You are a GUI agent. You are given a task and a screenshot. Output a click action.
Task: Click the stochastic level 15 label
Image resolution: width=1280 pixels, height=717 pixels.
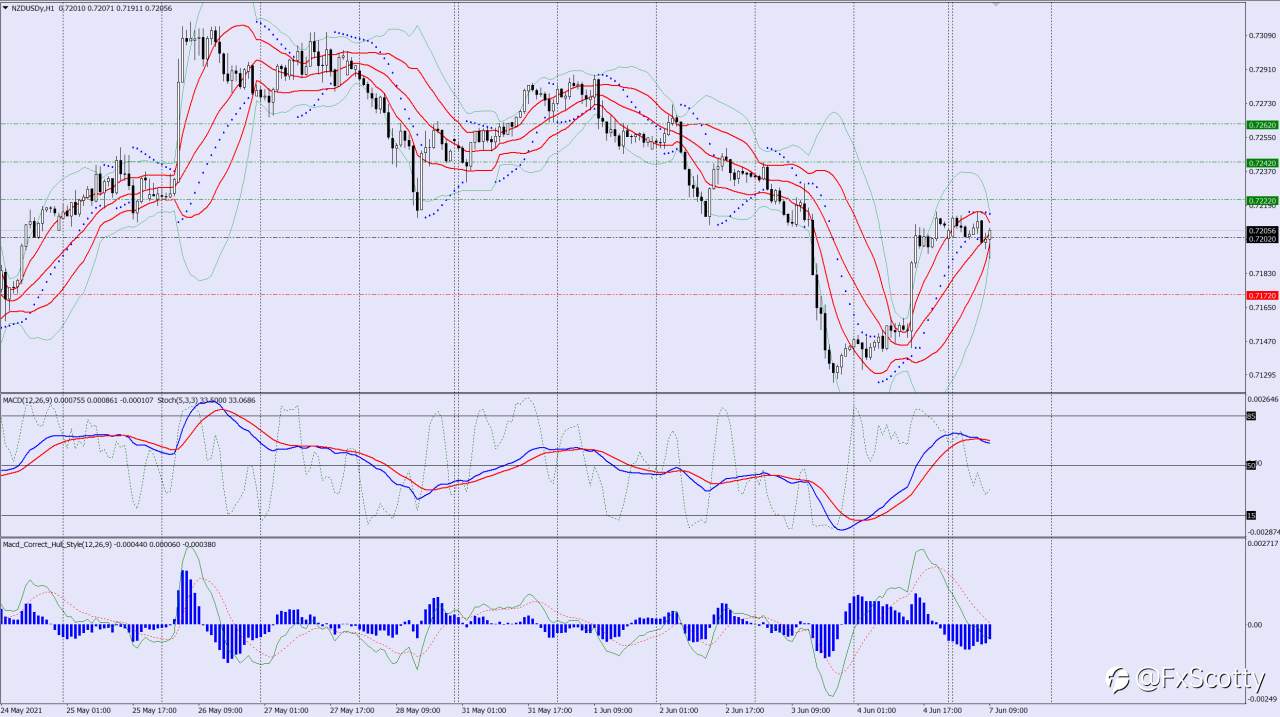(x=1251, y=515)
